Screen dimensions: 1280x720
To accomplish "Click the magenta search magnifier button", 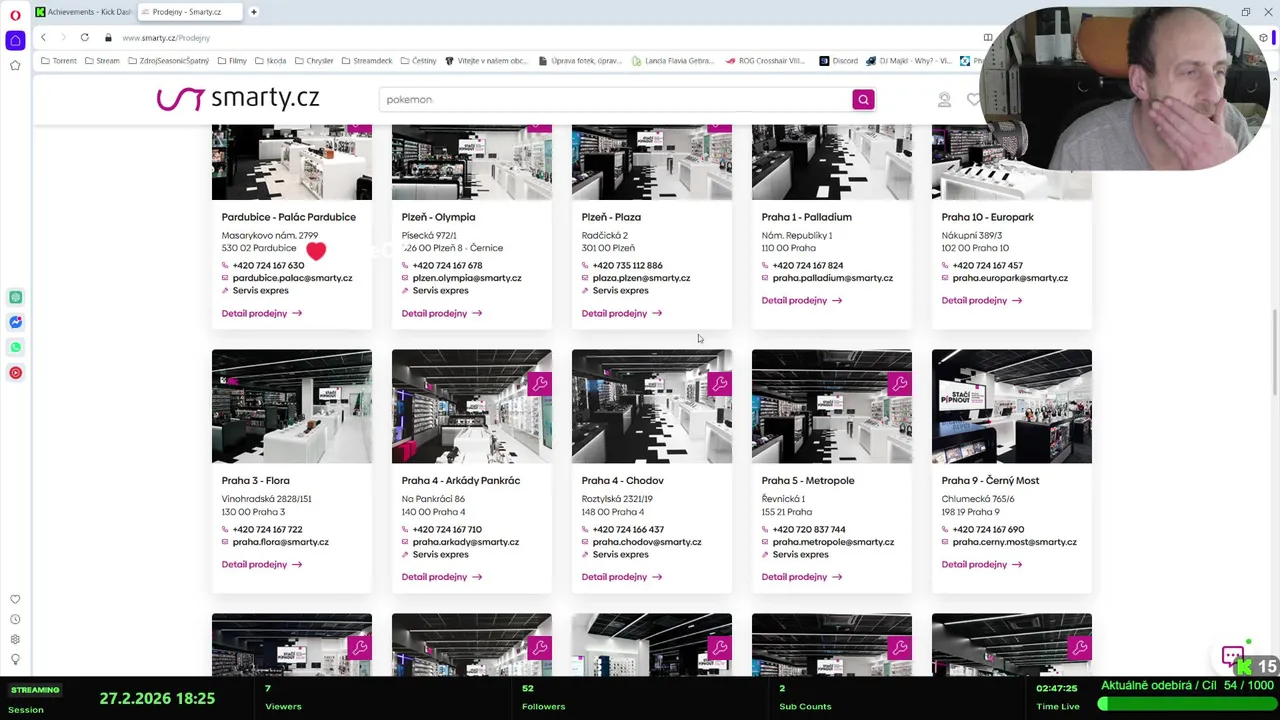I will [x=863, y=99].
